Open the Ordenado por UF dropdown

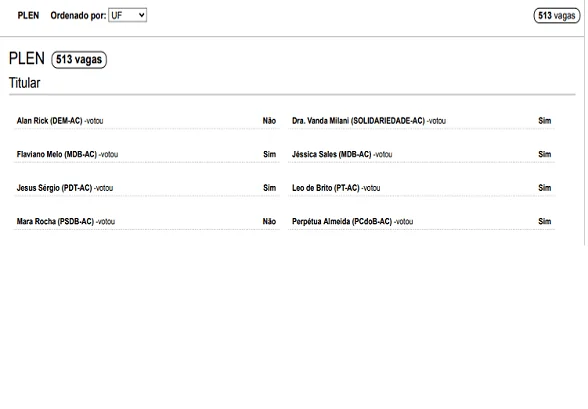point(128,15)
